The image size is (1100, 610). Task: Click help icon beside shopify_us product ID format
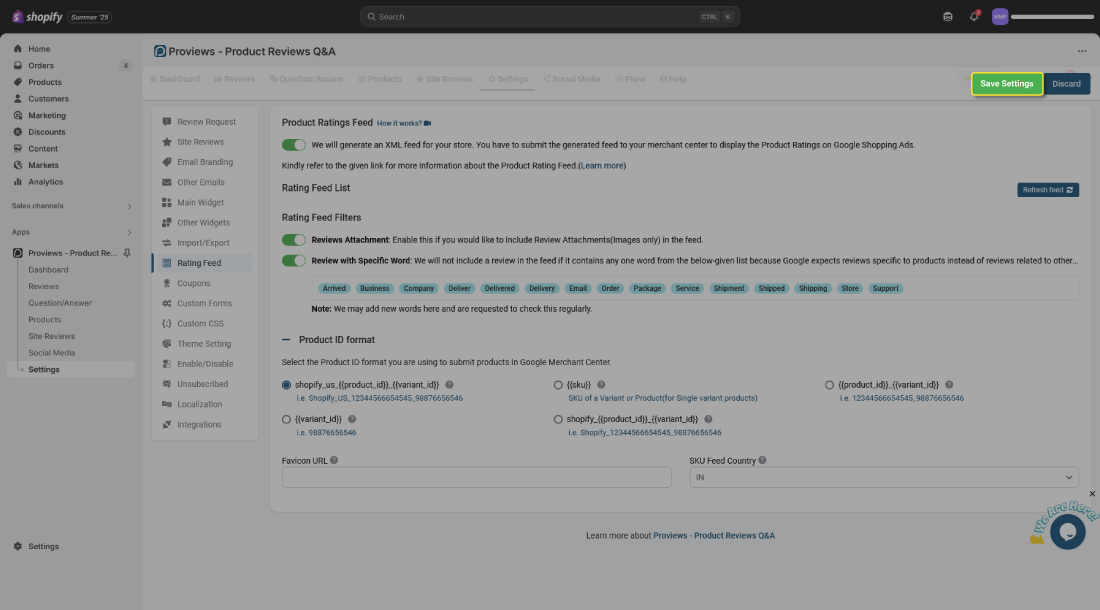(449, 385)
